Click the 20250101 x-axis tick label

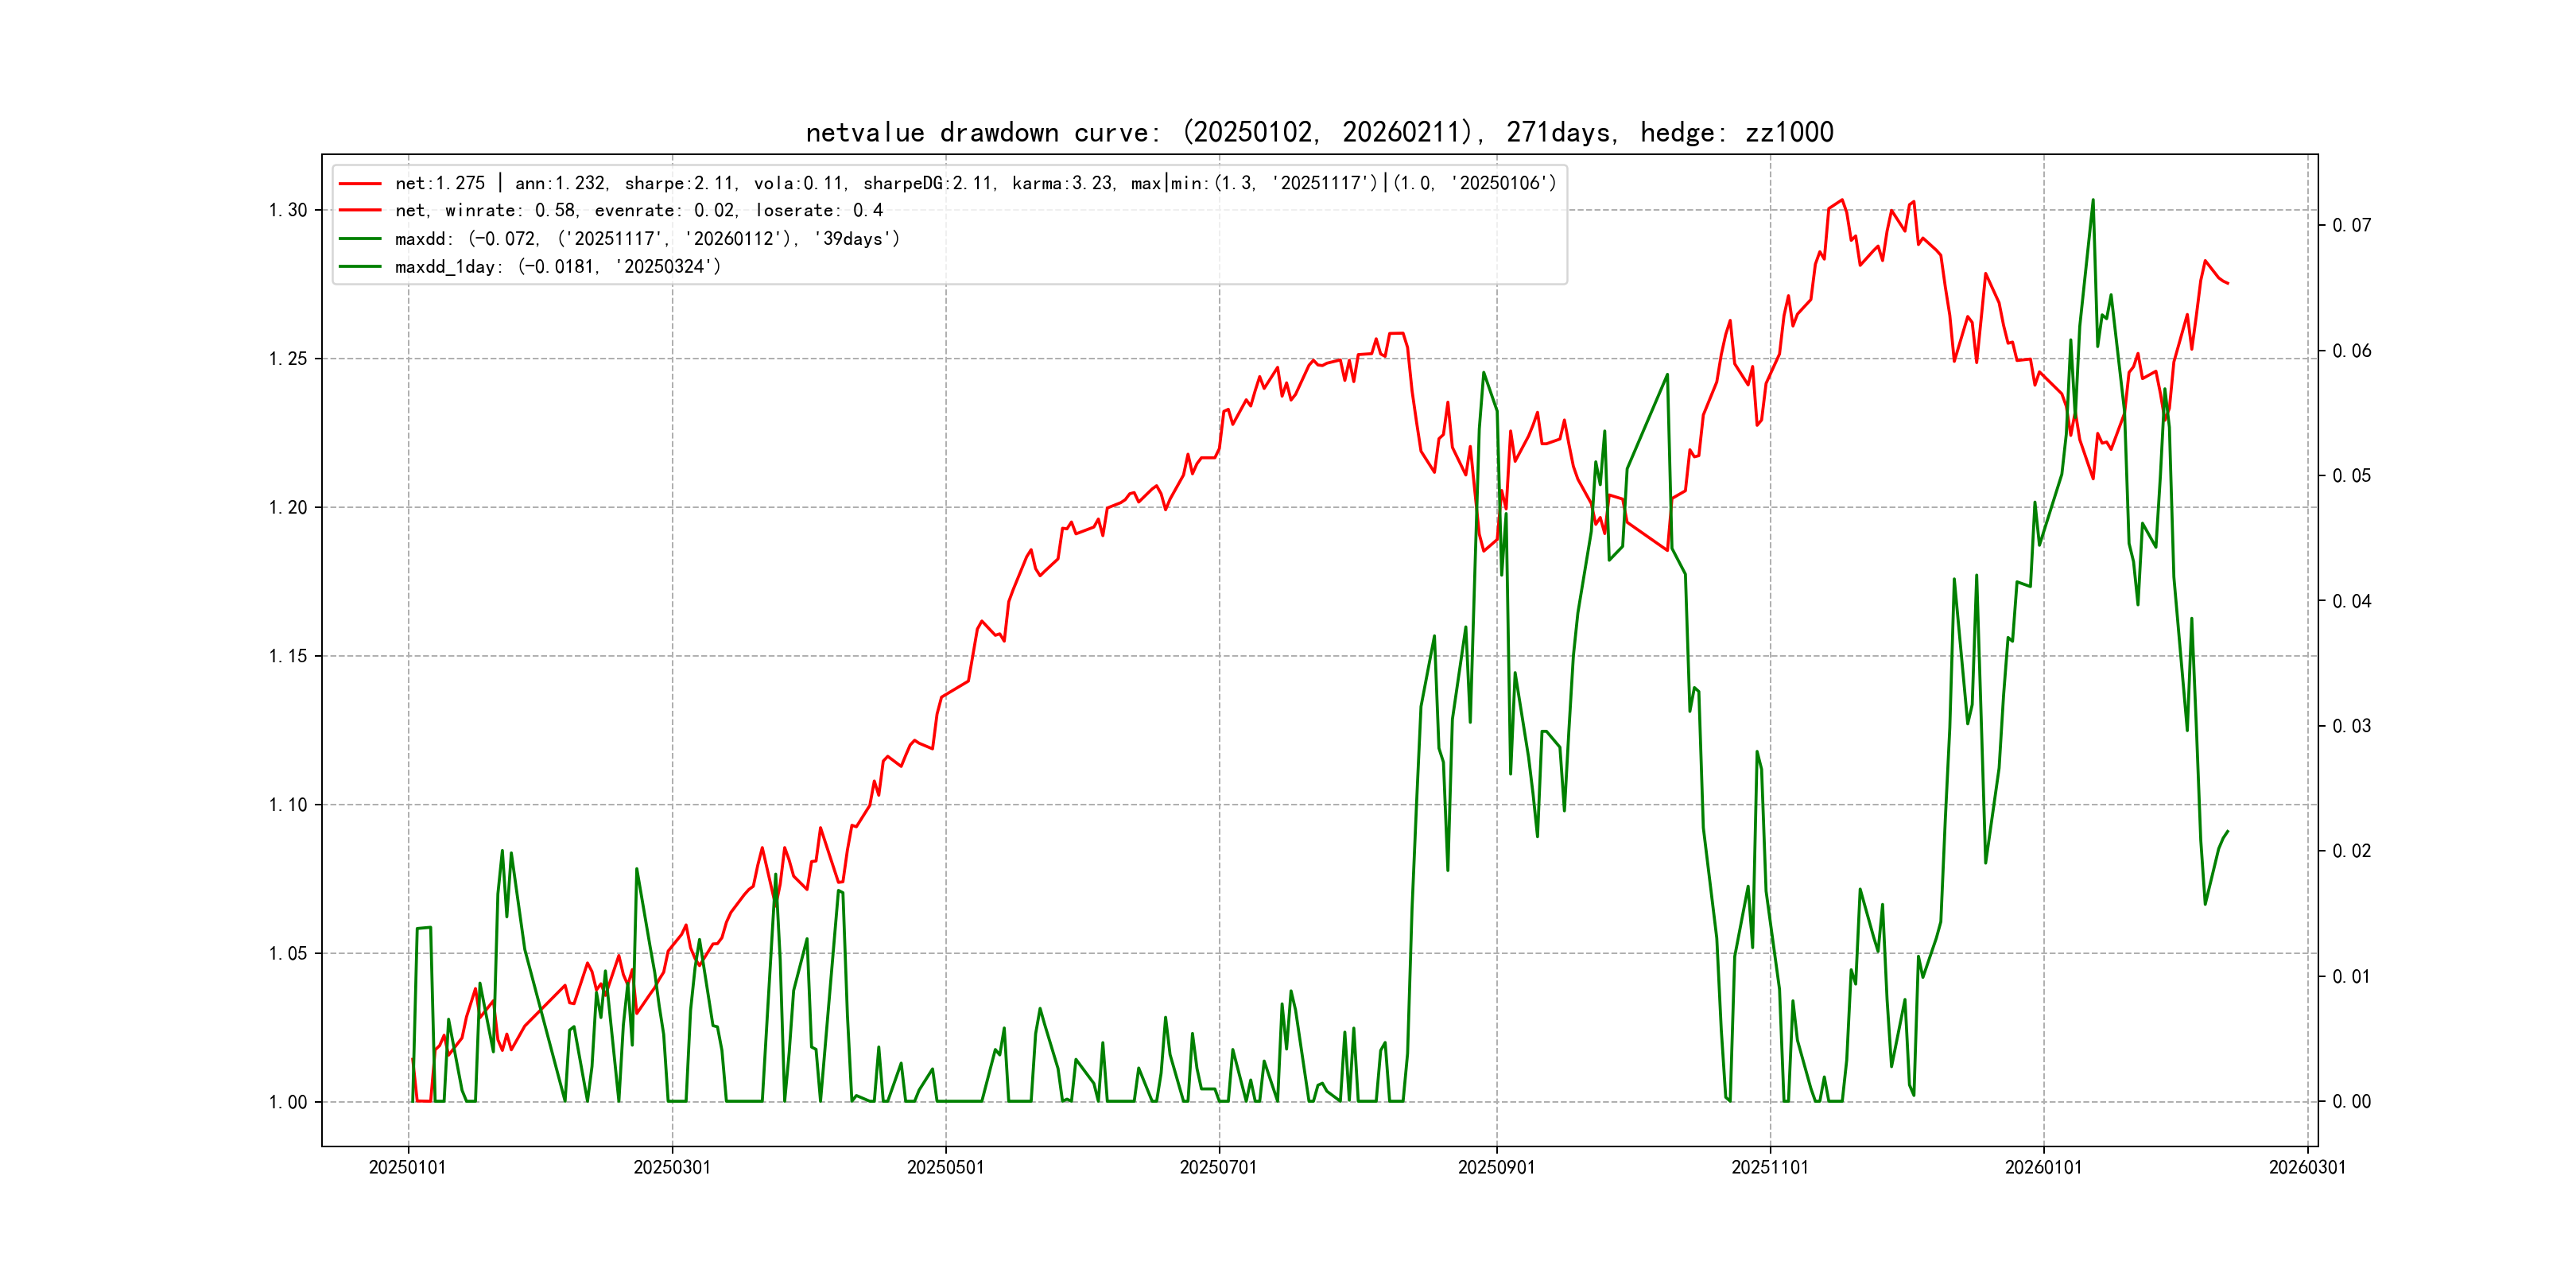point(408,1168)
